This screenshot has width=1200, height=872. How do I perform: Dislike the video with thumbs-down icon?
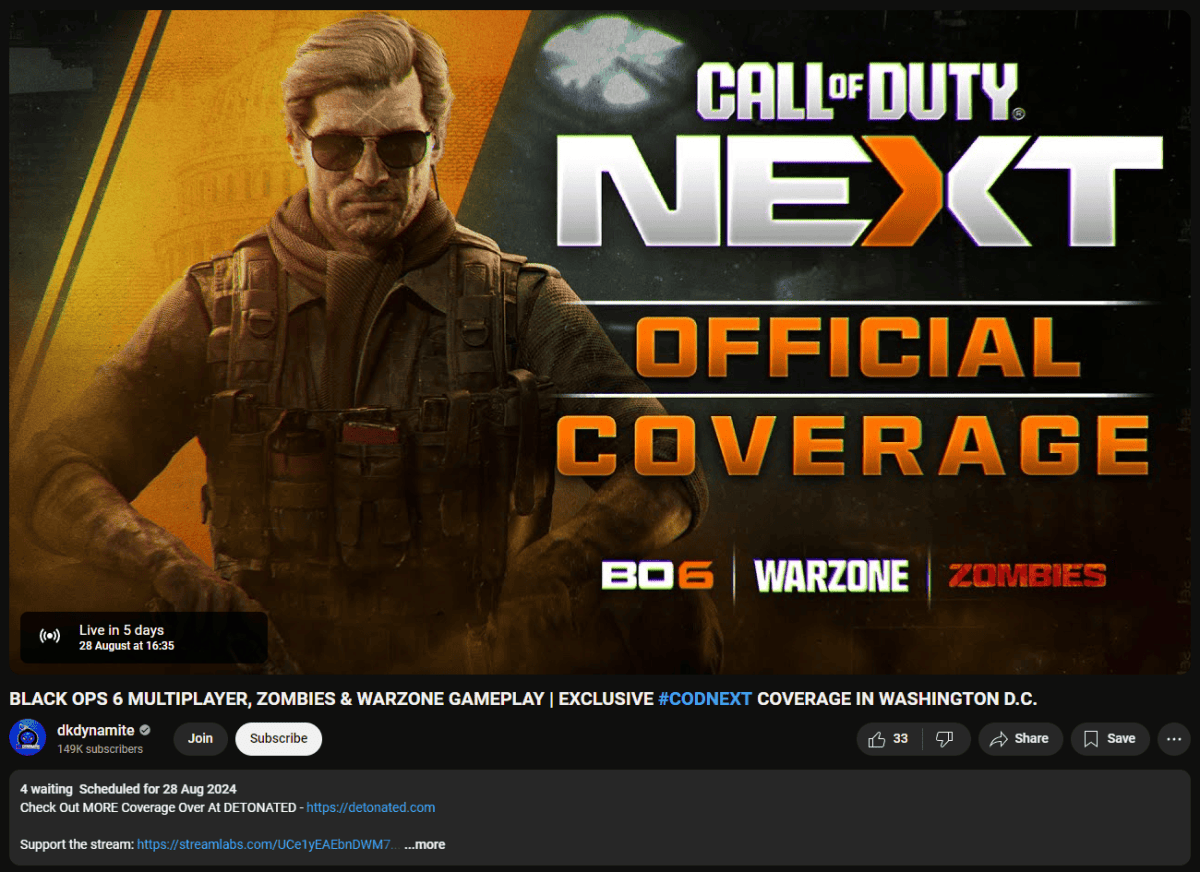click(x=945, y=739)
